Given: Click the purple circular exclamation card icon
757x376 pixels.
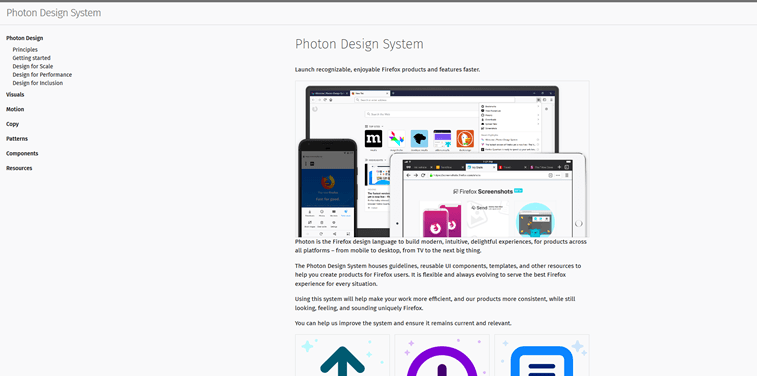Looking at the screenshot, I should tap(441, 361).
